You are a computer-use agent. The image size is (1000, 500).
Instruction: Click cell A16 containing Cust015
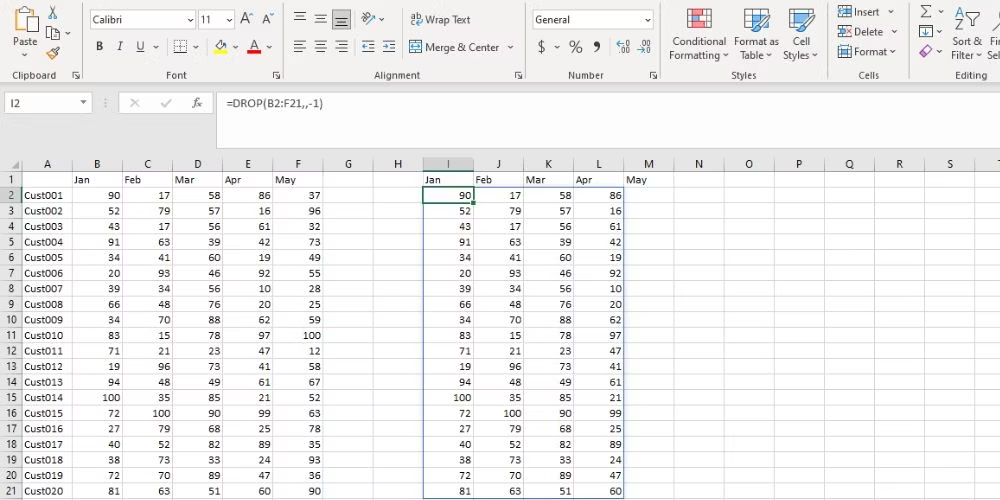click(x=47, y=413)
